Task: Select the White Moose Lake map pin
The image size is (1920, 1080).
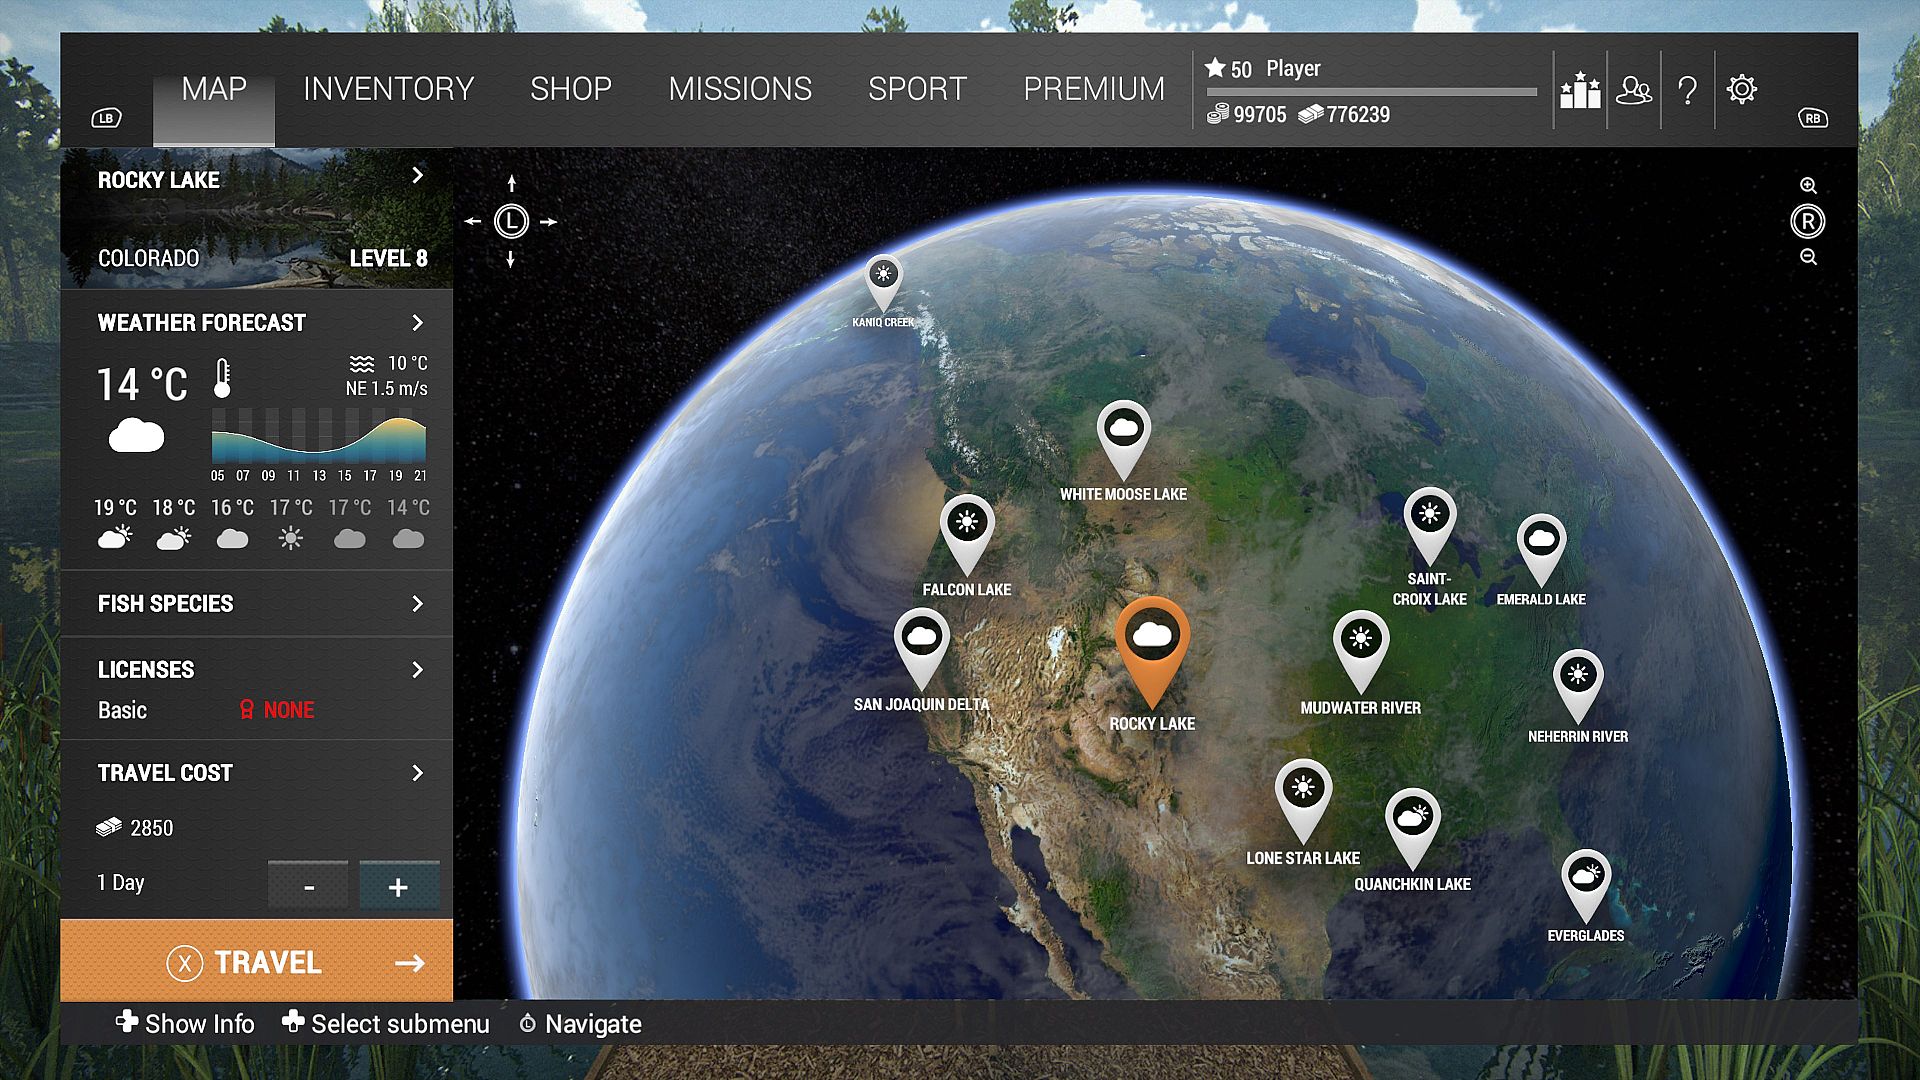Action: point(1123,432)
